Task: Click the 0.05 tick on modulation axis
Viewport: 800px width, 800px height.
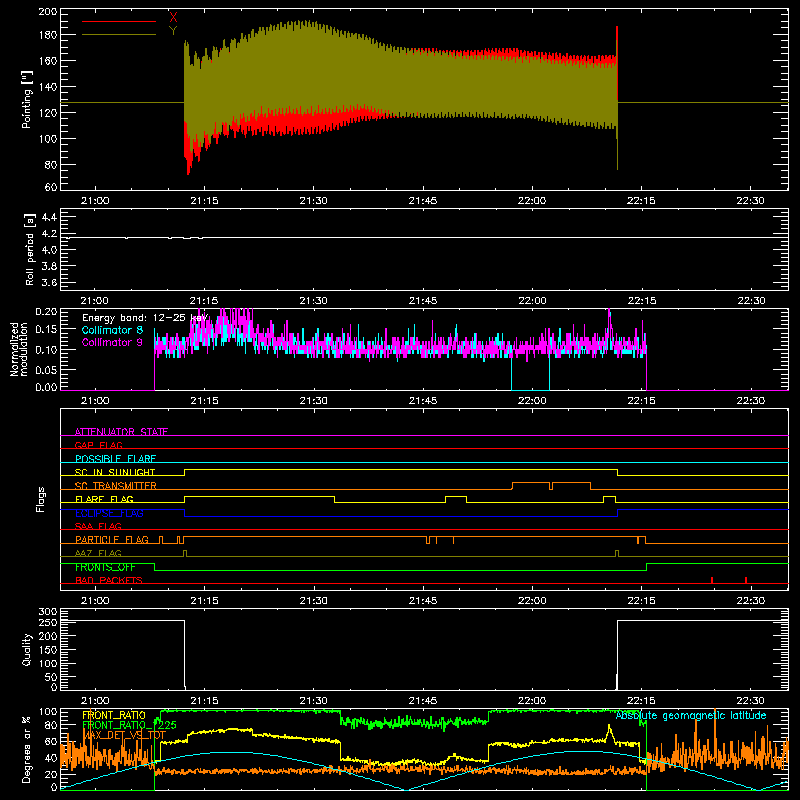Action: (x=46, y=369)
